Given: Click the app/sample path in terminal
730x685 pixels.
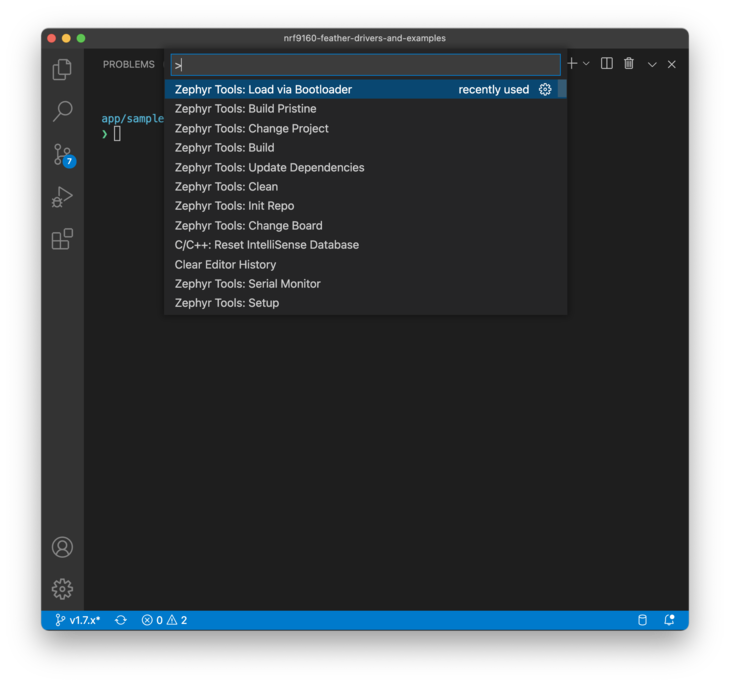Looking at the screenshot, I should pos(133,118).
